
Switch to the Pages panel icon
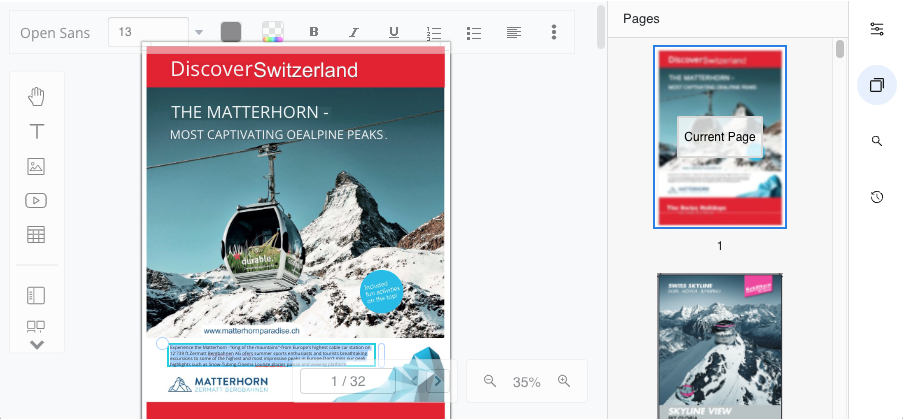click(x=877, y=85)
